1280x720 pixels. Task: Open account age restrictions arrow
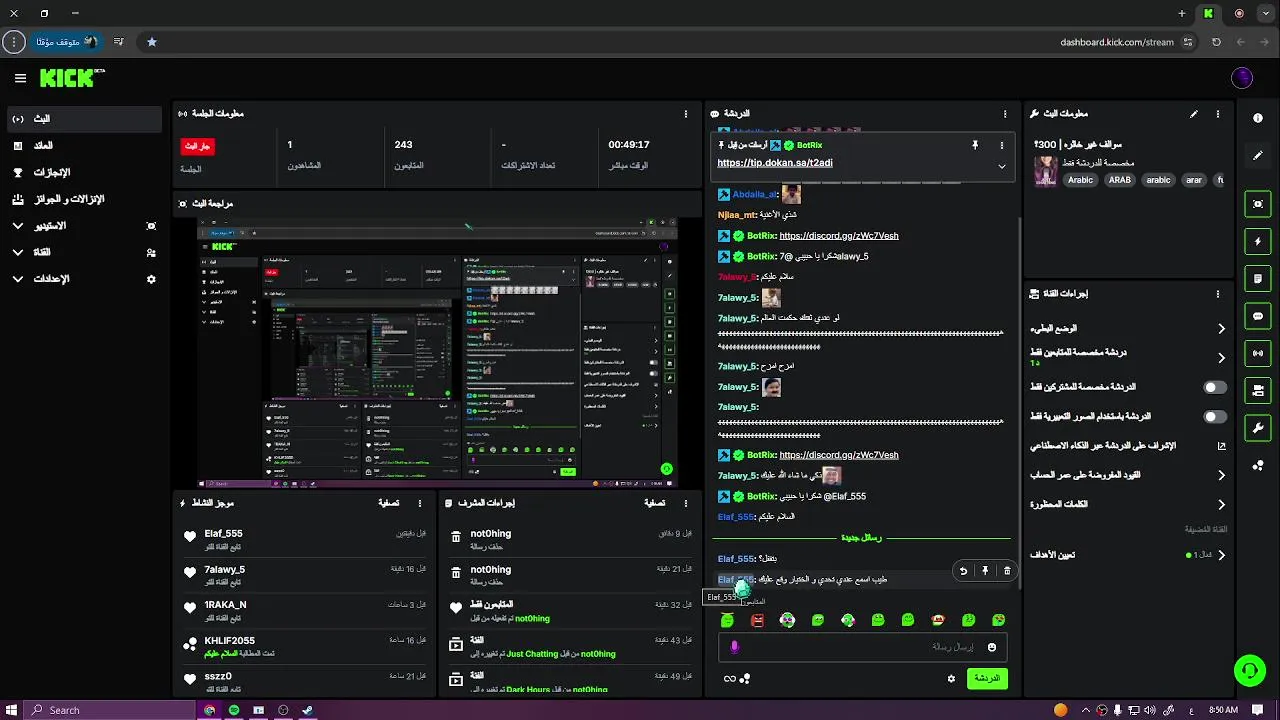click(1221, 475)
